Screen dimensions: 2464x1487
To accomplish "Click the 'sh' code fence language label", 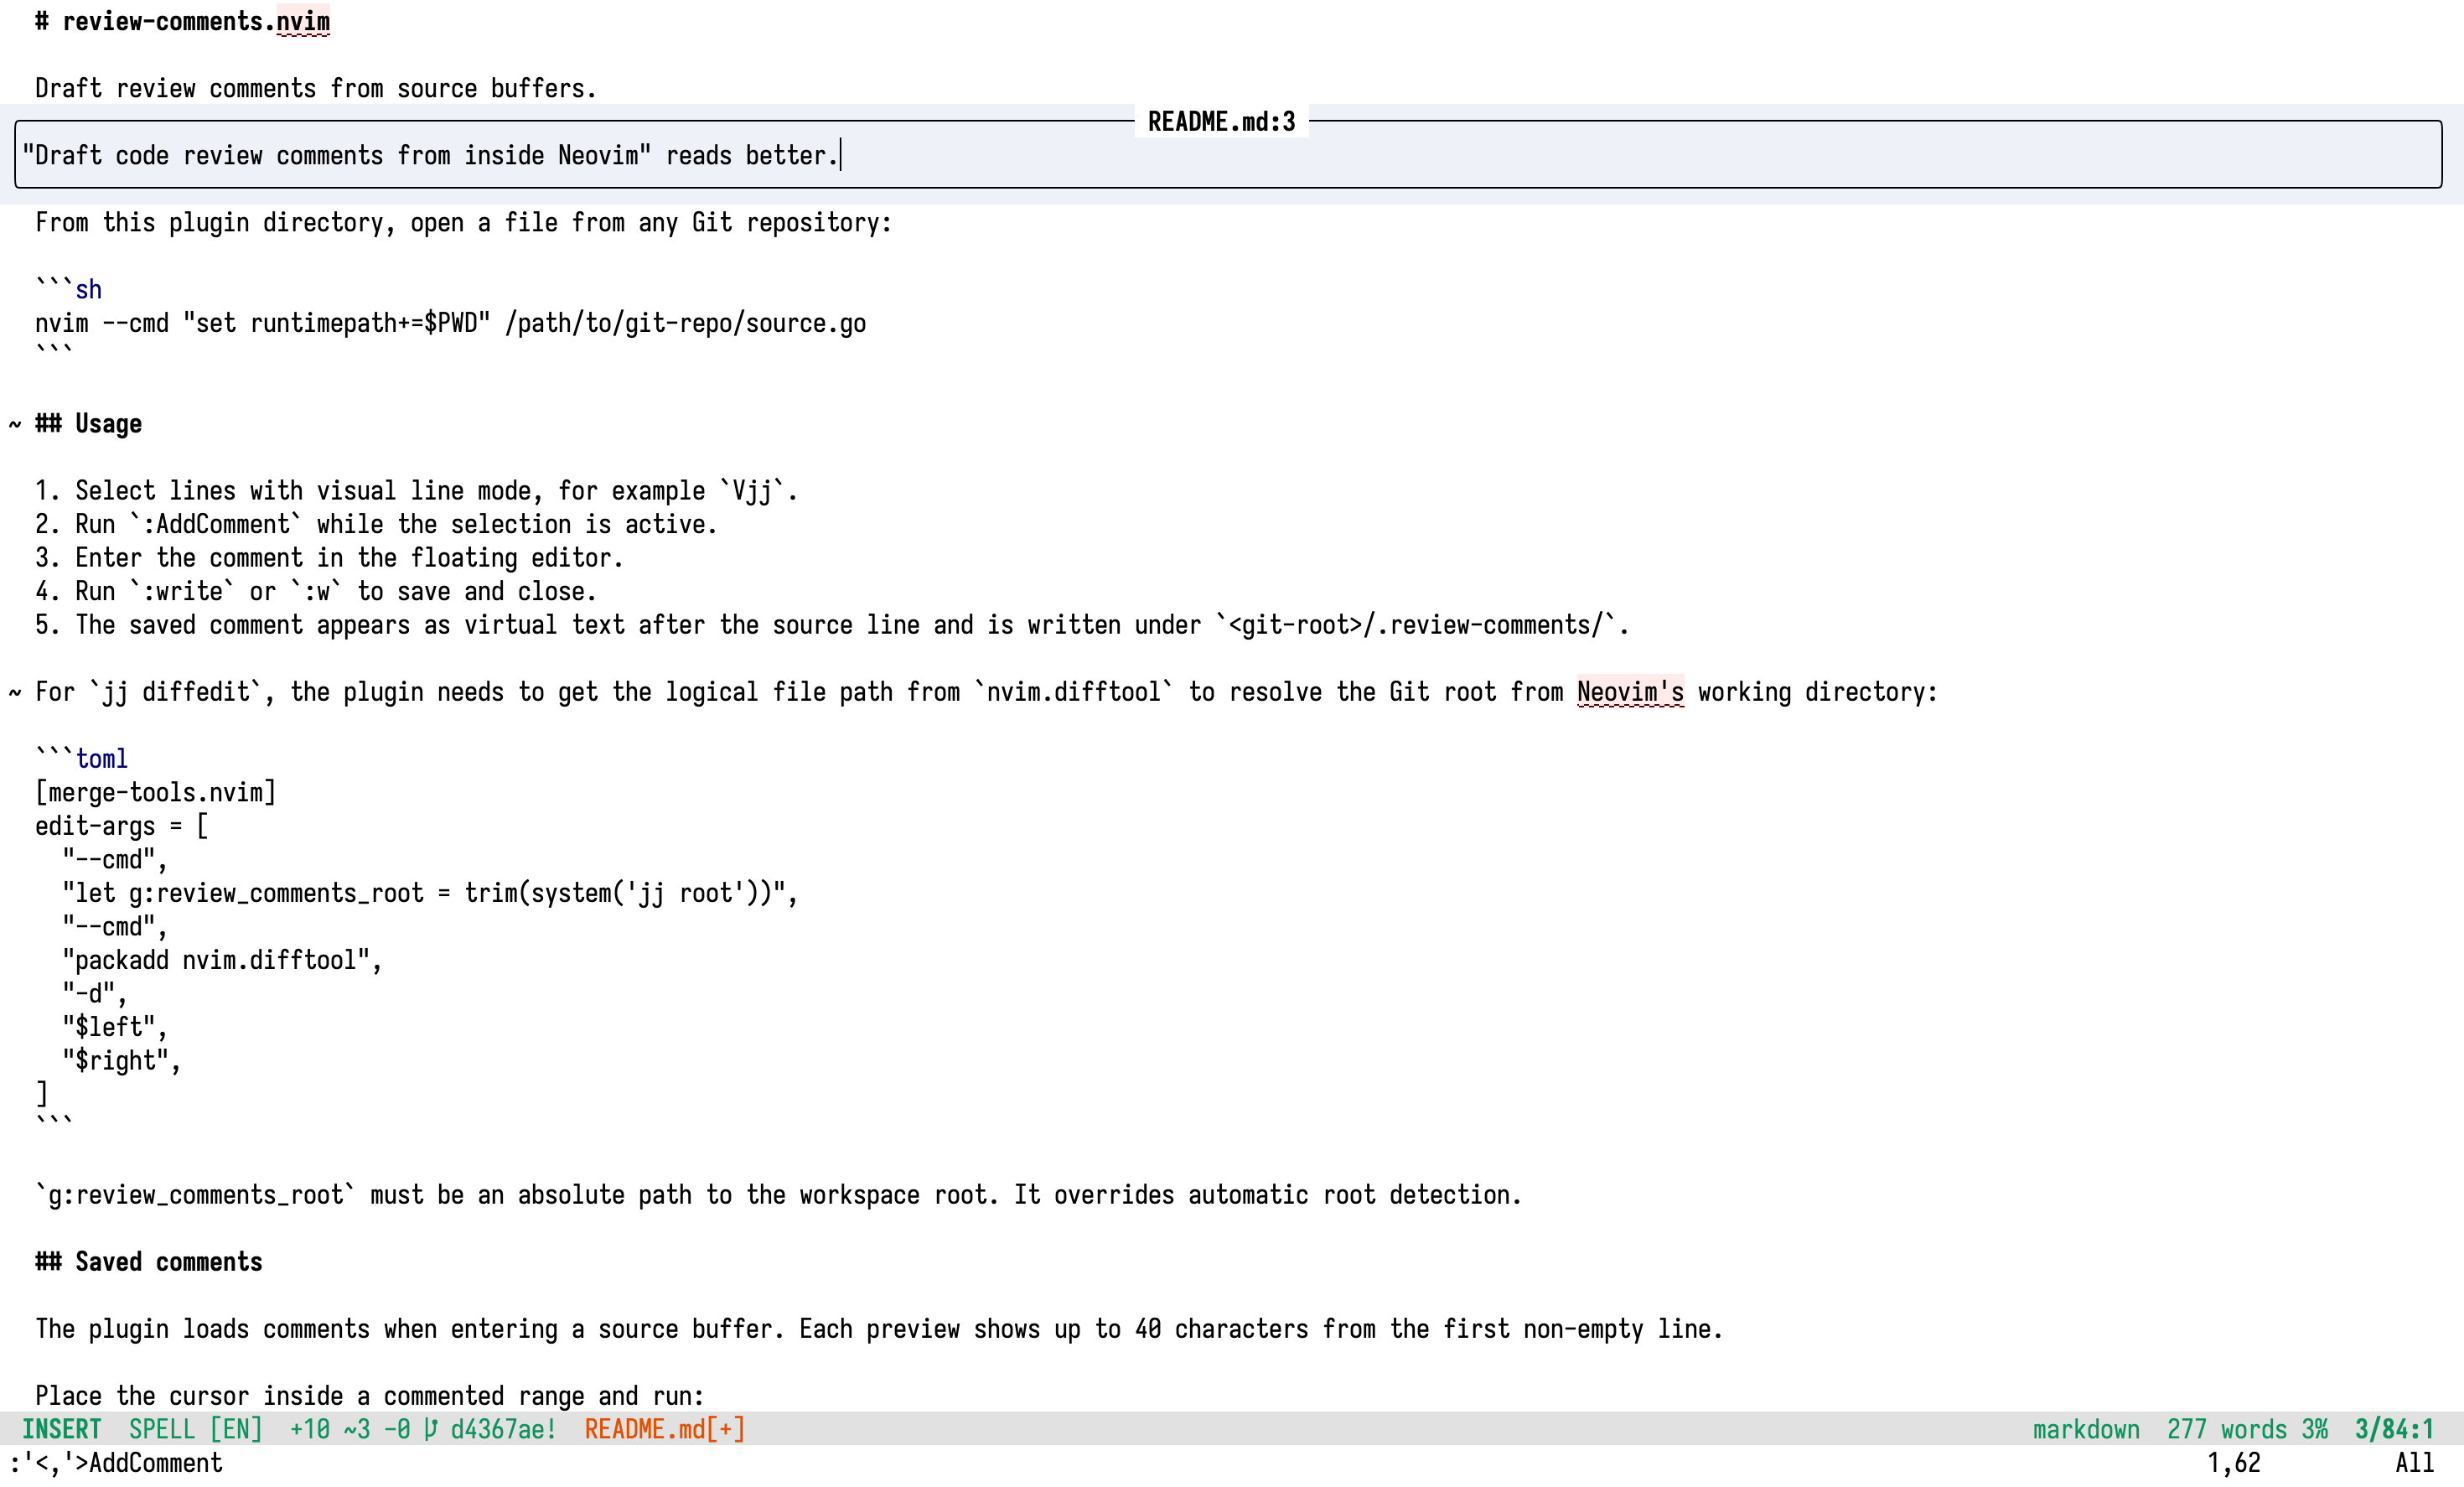I will click(89, 289).
